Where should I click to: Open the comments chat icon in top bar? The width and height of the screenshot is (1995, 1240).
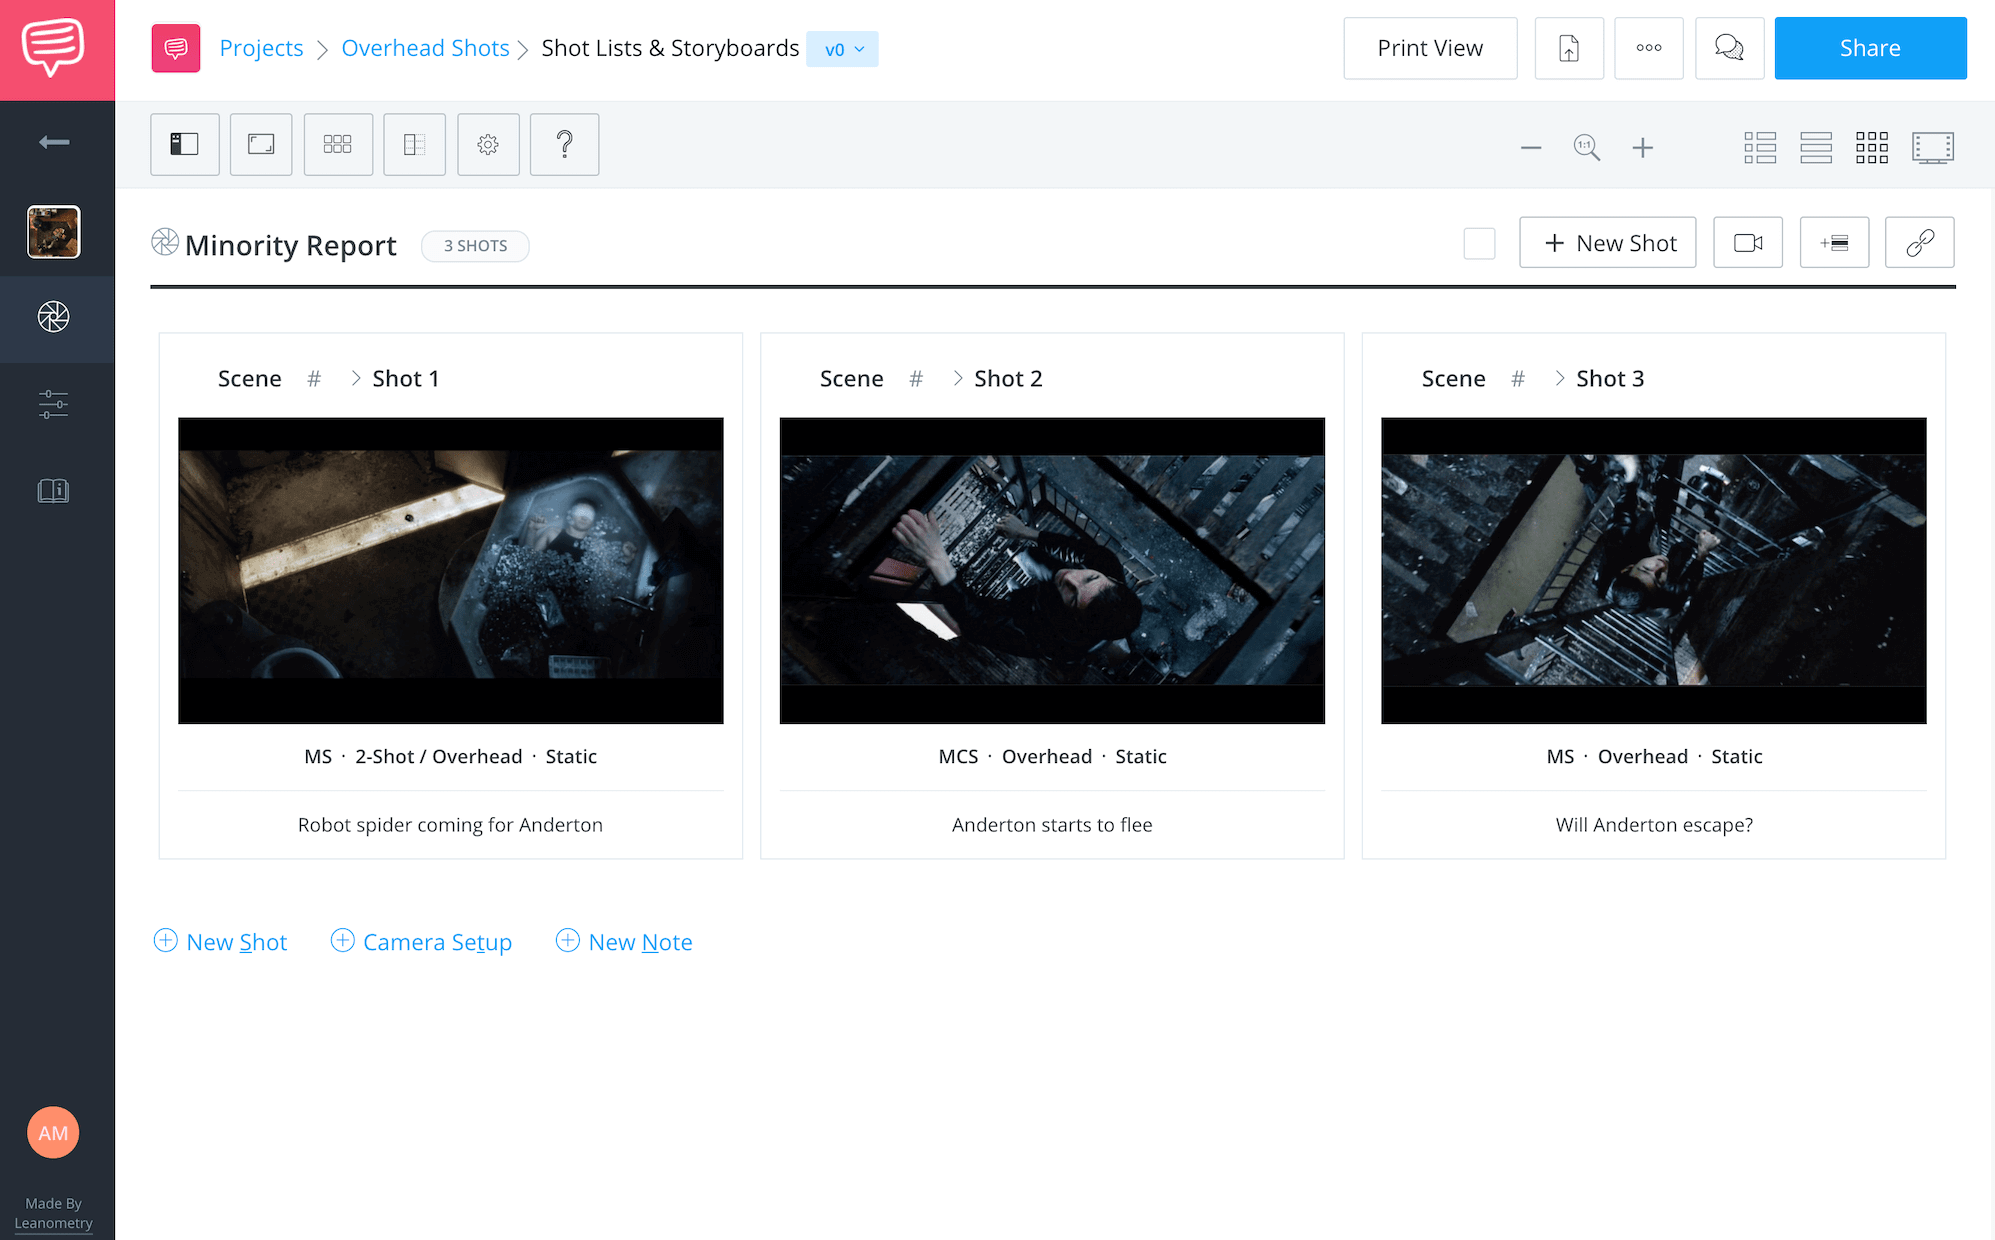click(x=1730, y=47)
